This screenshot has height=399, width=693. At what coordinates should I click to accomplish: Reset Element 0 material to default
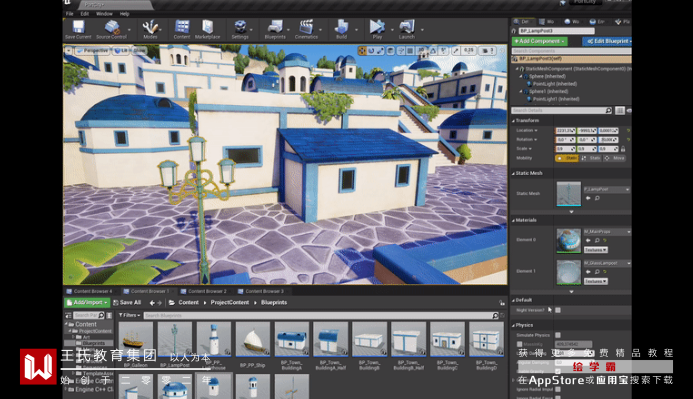tap(605, 240)
